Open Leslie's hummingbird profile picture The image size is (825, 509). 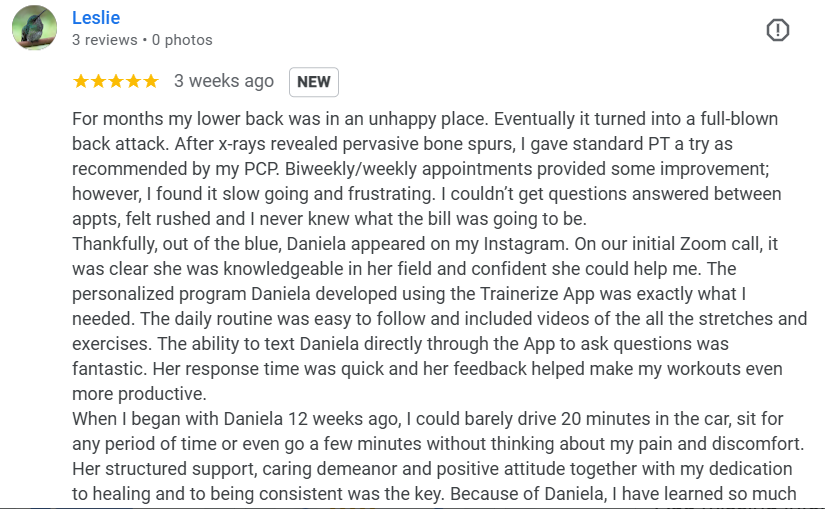tap(34, 28)
